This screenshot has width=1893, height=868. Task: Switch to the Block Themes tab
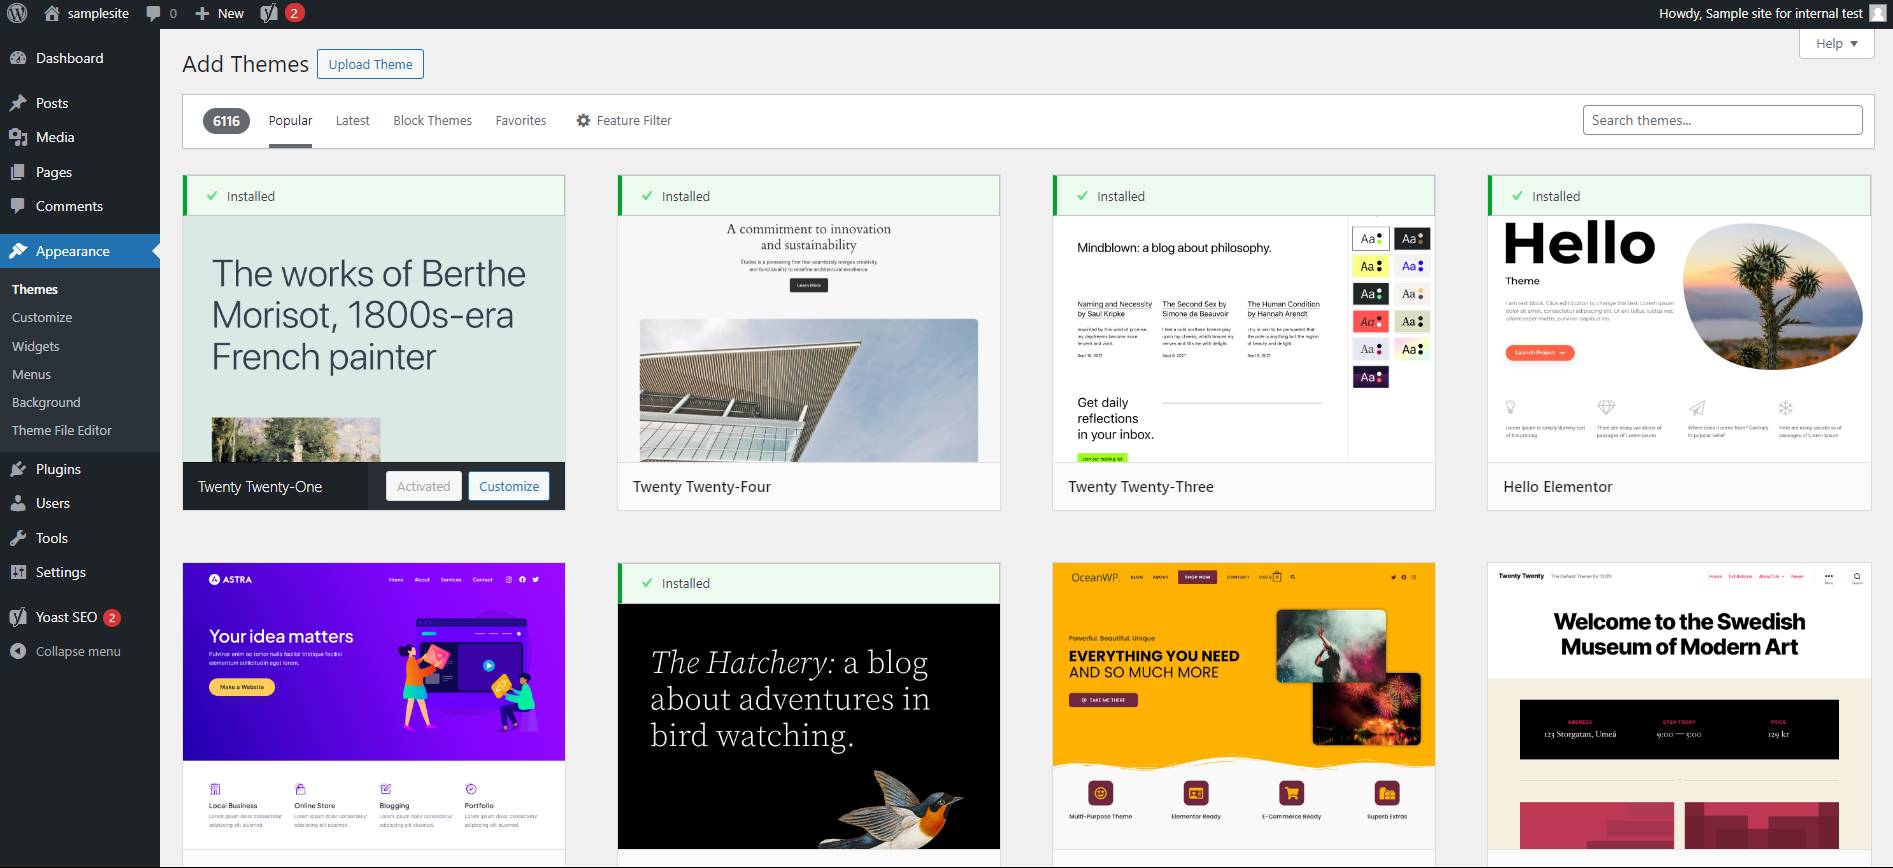tap(432, 120)
